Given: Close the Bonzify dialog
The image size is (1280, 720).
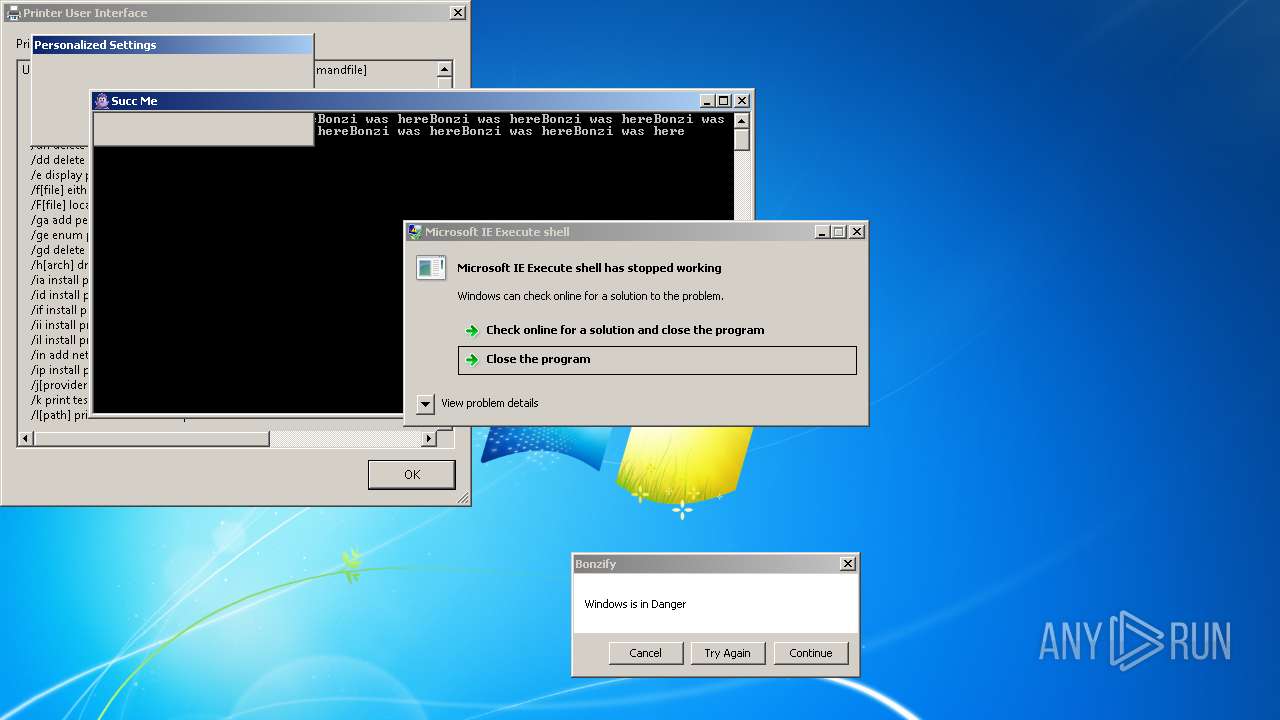Looking at the screenshot, I should [848, 564].
